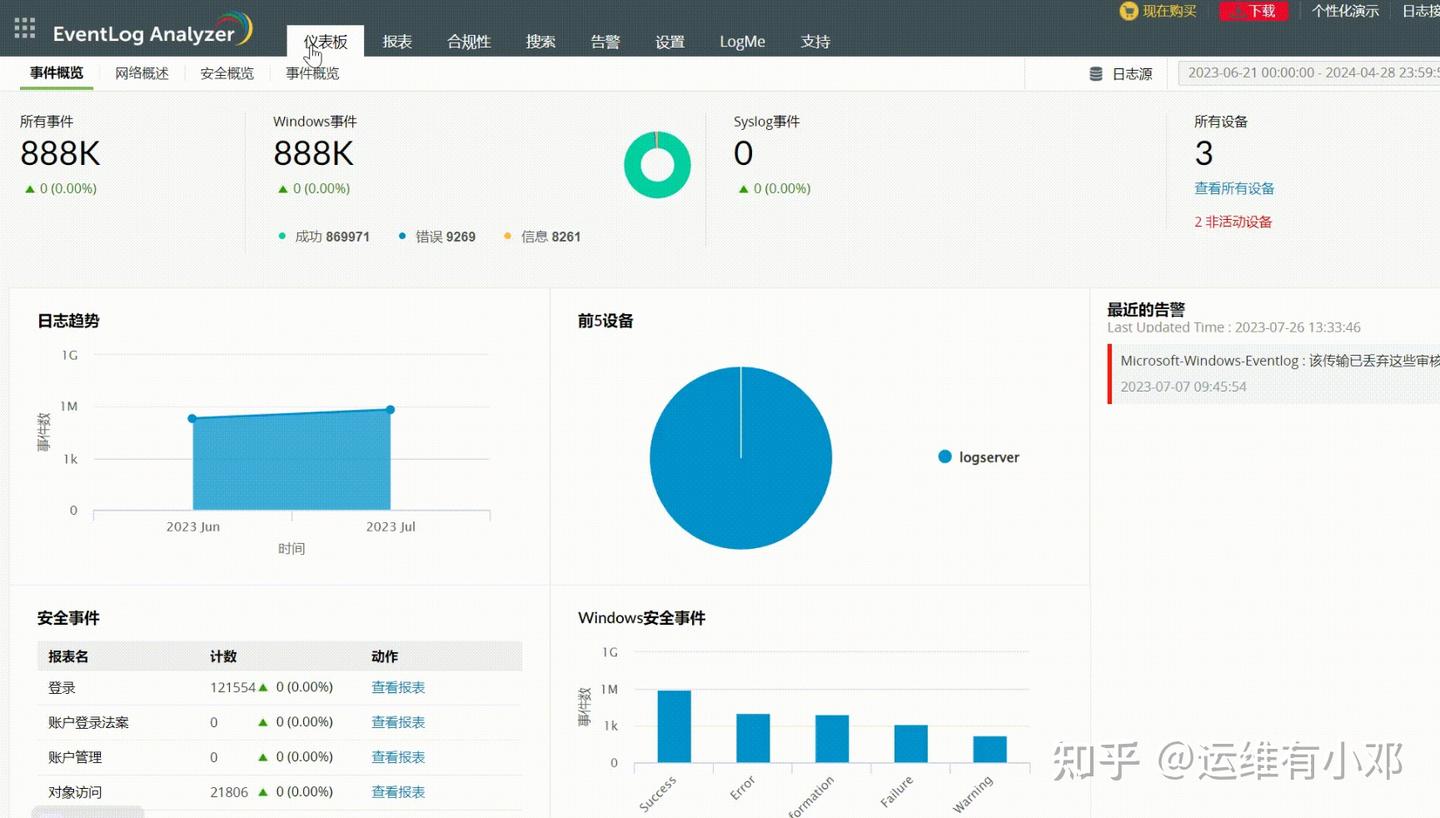
Task: Open the 仪表板 tab
Action: coord(326,41)
